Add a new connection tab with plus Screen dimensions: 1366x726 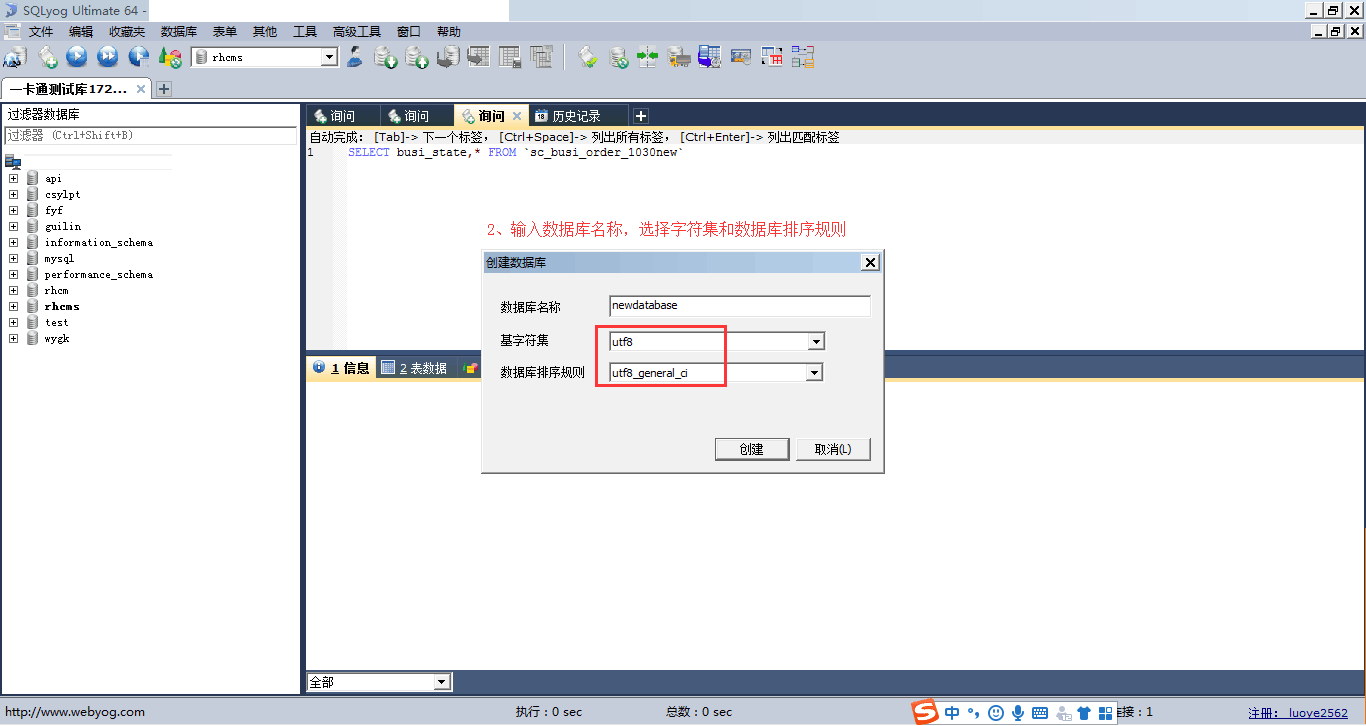pos(164,89)
